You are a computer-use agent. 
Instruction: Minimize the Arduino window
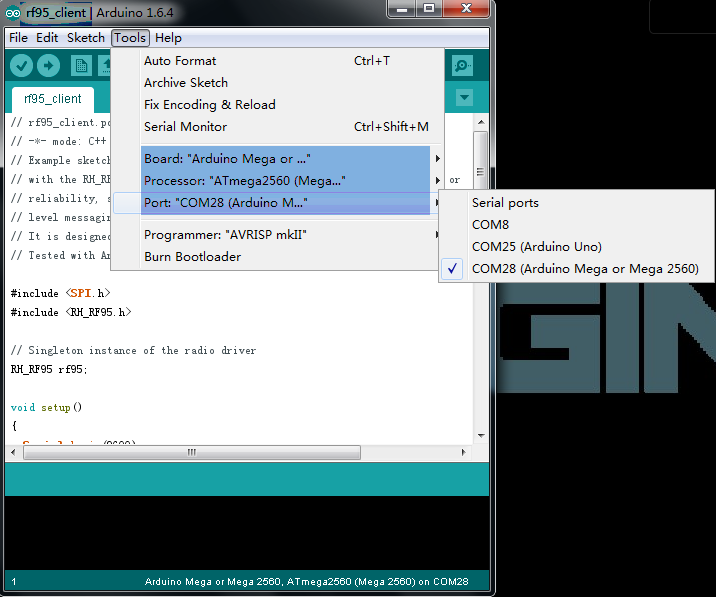coord(402,9)
